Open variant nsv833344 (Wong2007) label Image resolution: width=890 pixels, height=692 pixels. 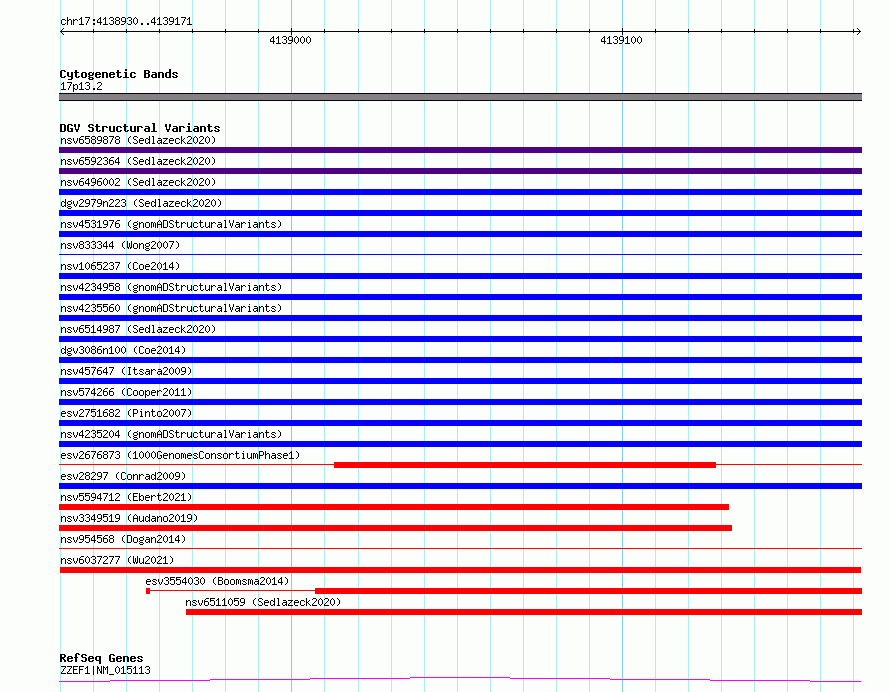pos(120,245)
